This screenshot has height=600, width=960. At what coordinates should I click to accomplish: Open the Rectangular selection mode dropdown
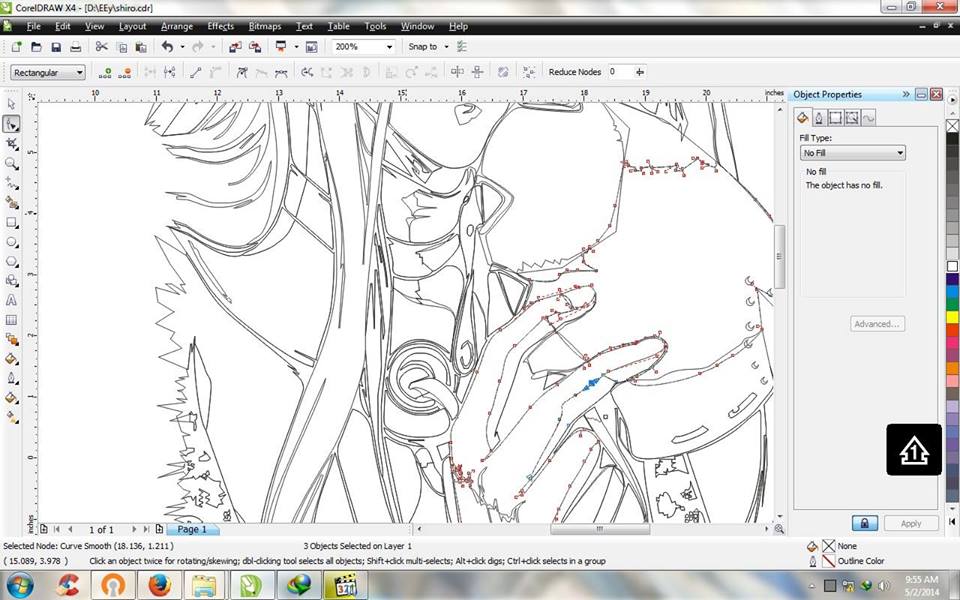point(47,72)
